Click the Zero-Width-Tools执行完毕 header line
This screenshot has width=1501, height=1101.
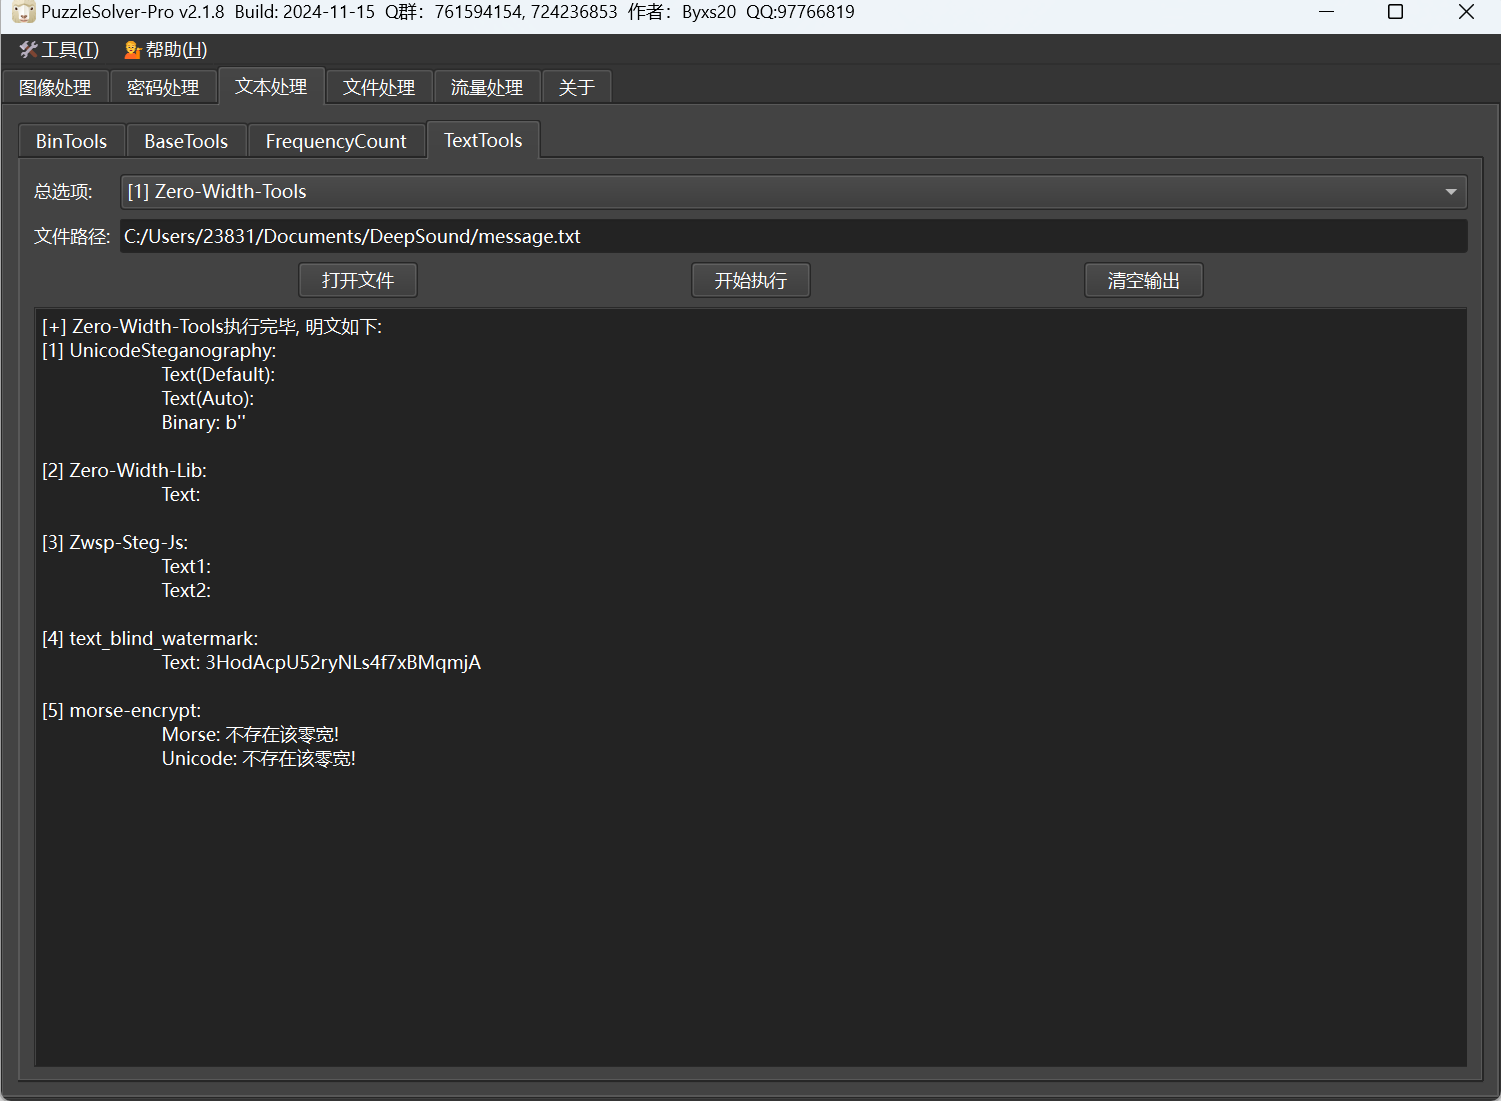coord(212,327)
